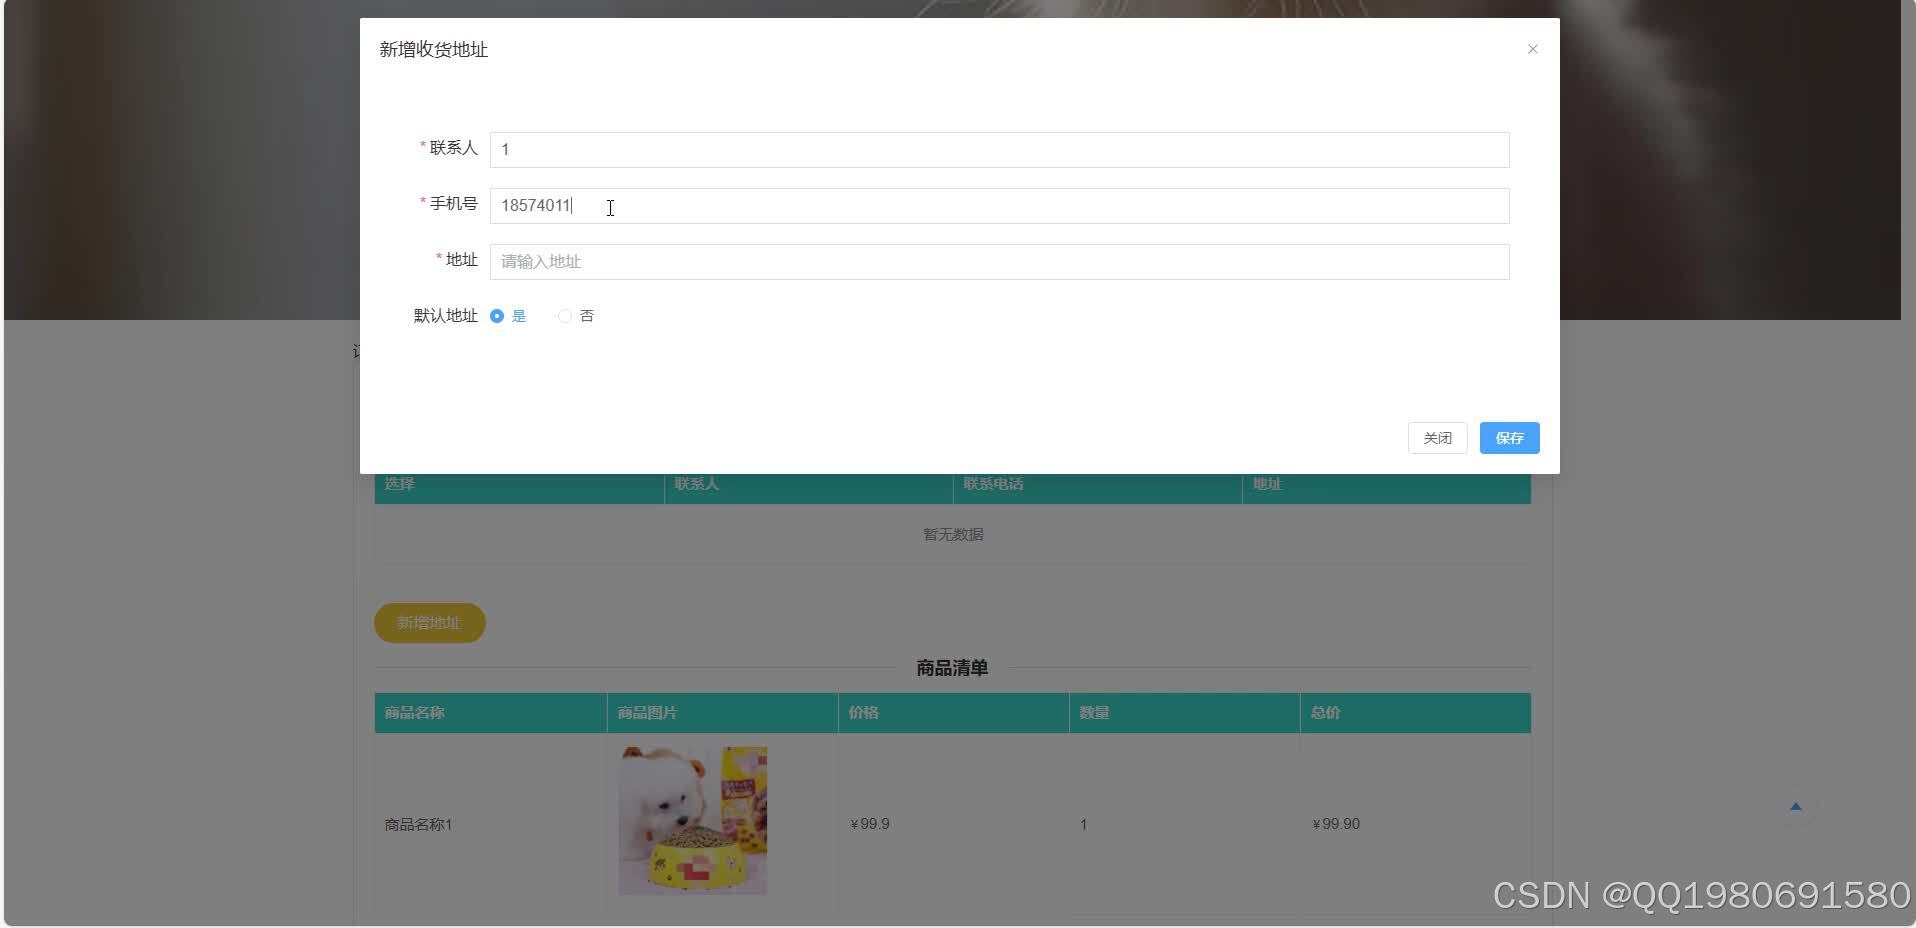1916x928 pixels.
Task: Select 否 for 默认地址
Action: pyautogui.click(x=564, y=315)
